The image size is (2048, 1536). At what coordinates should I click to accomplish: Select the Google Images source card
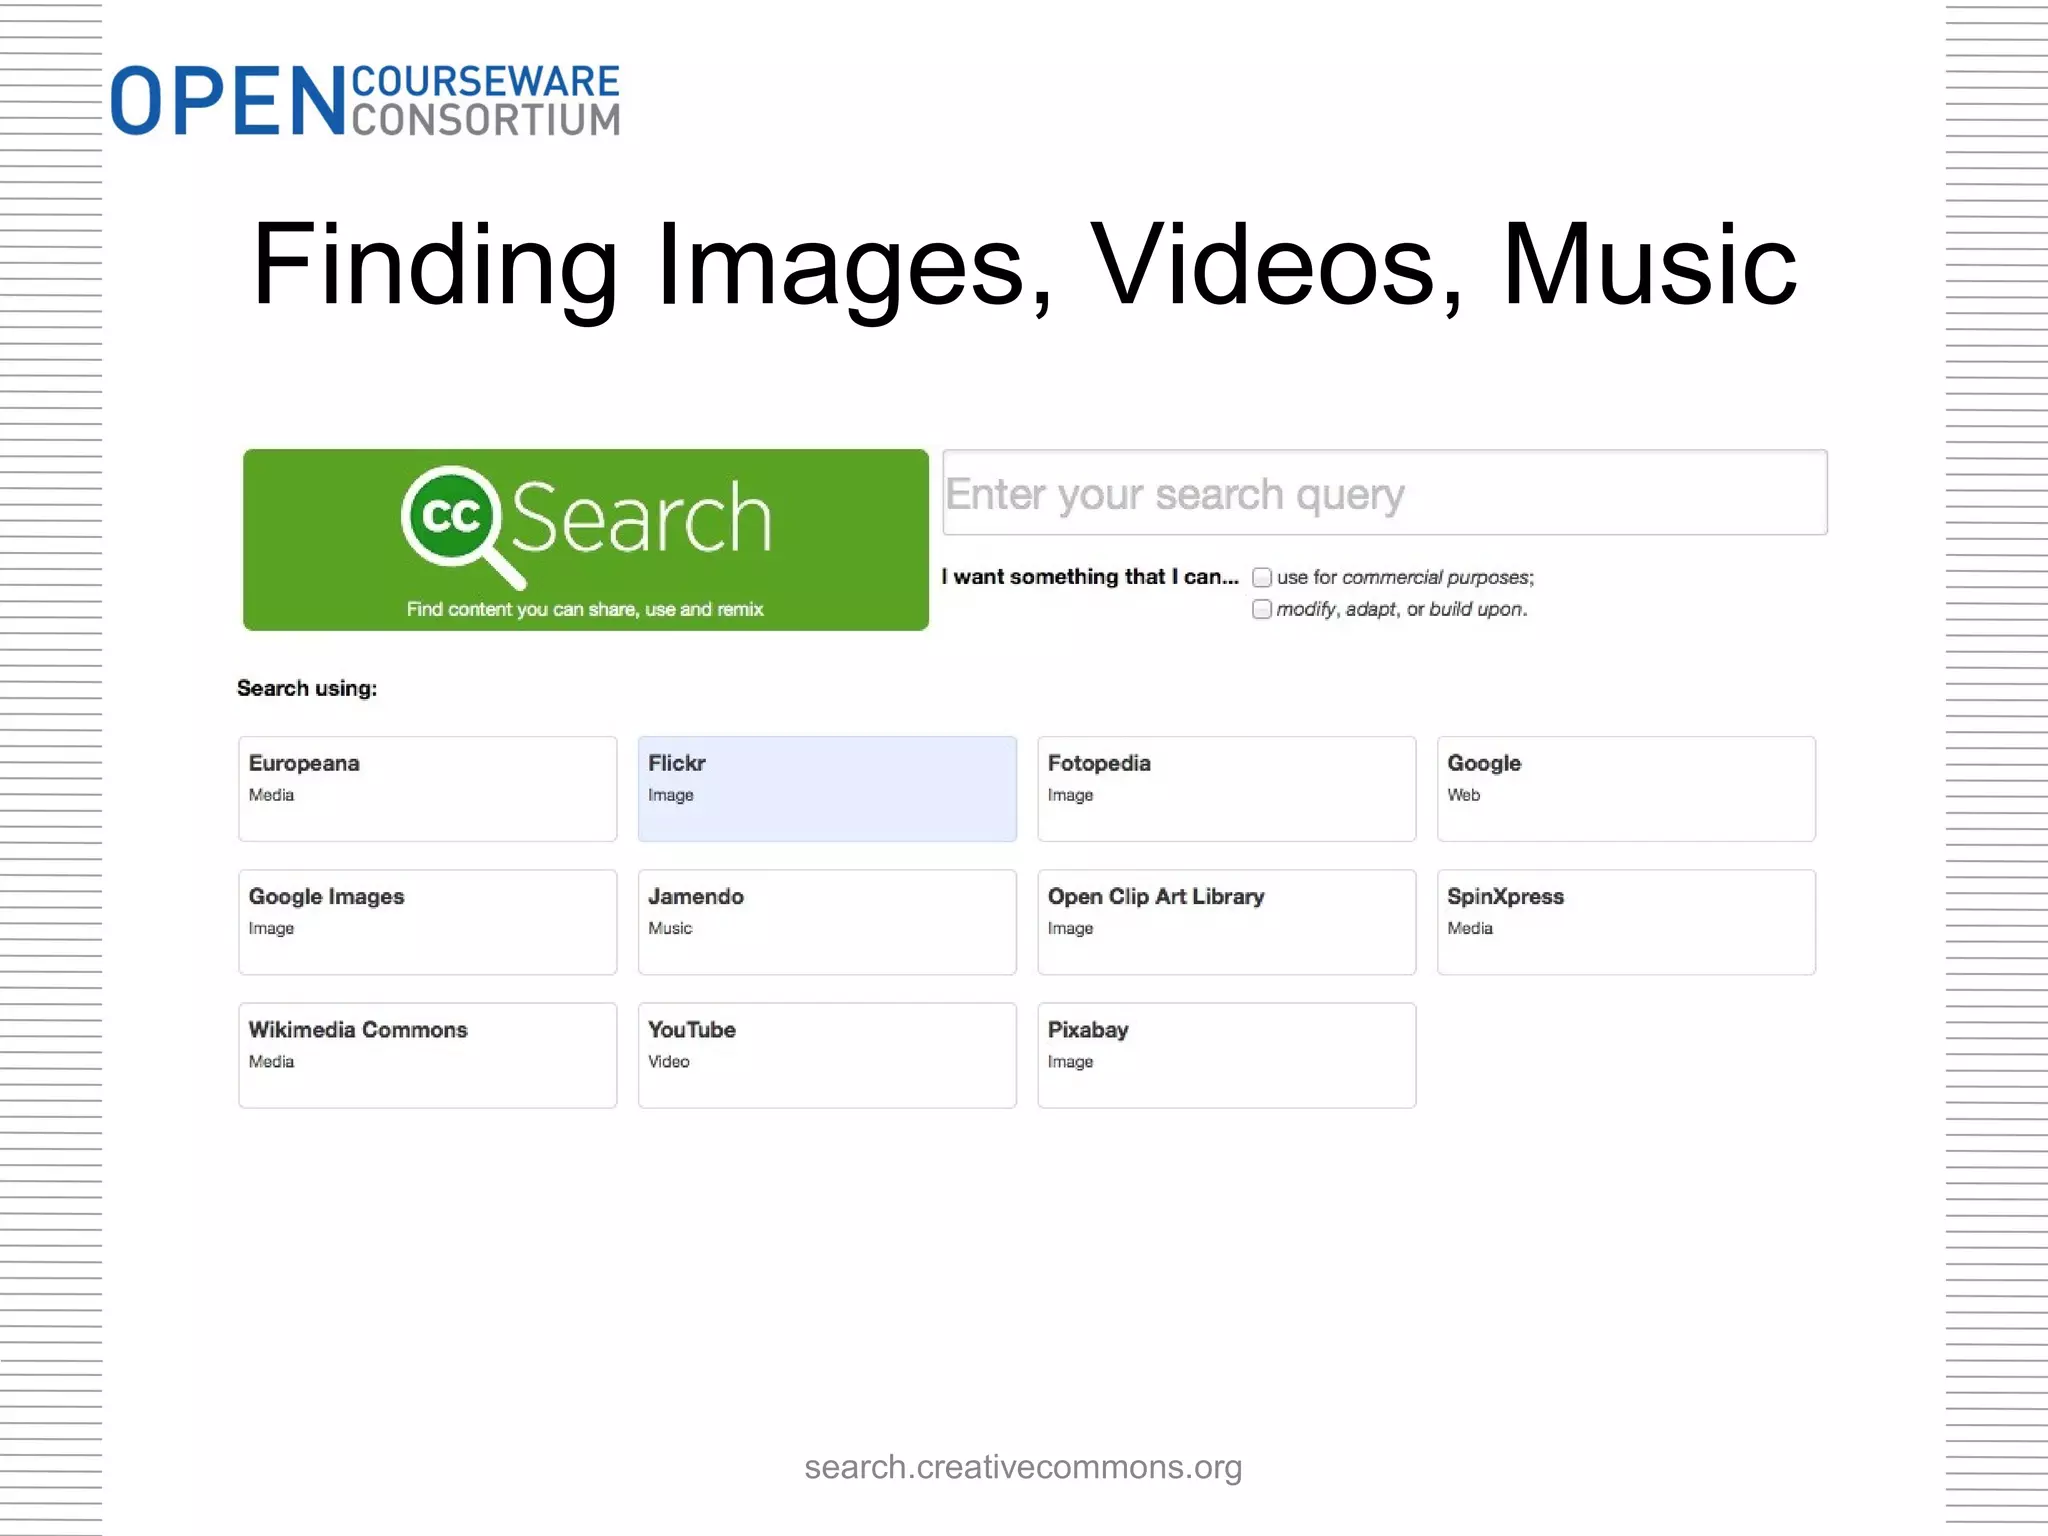(428, 922)
